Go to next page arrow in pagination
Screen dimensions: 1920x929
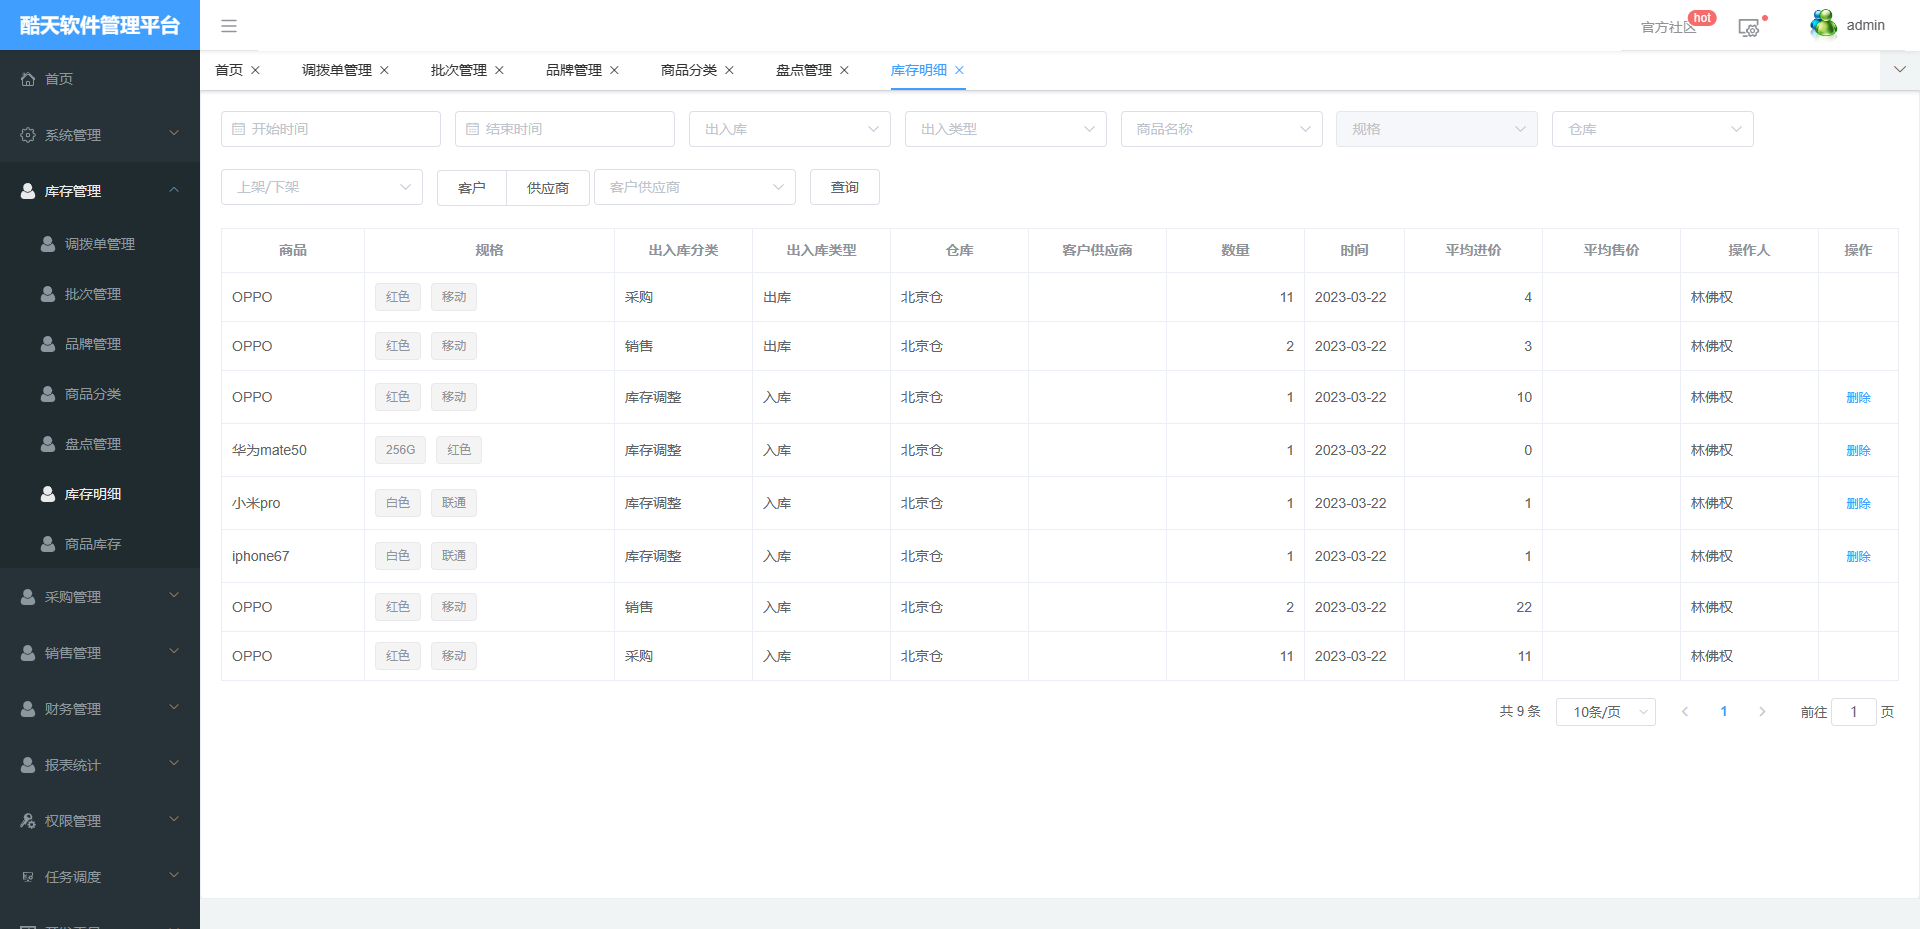(1762, 712)
